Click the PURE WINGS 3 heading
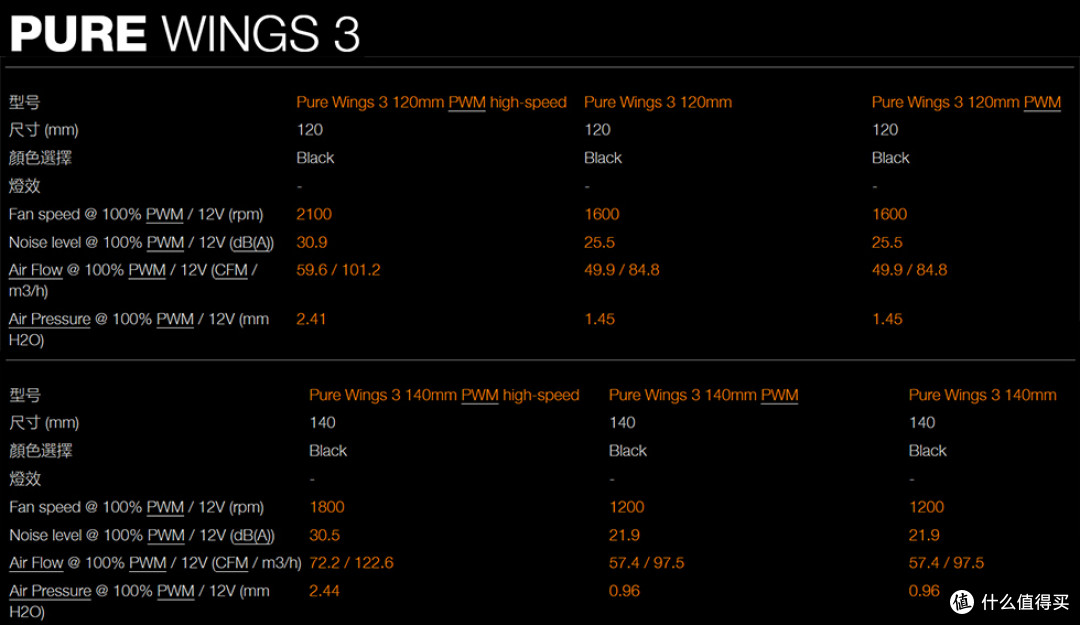The image size is (1080, 625). coord(185,34)
